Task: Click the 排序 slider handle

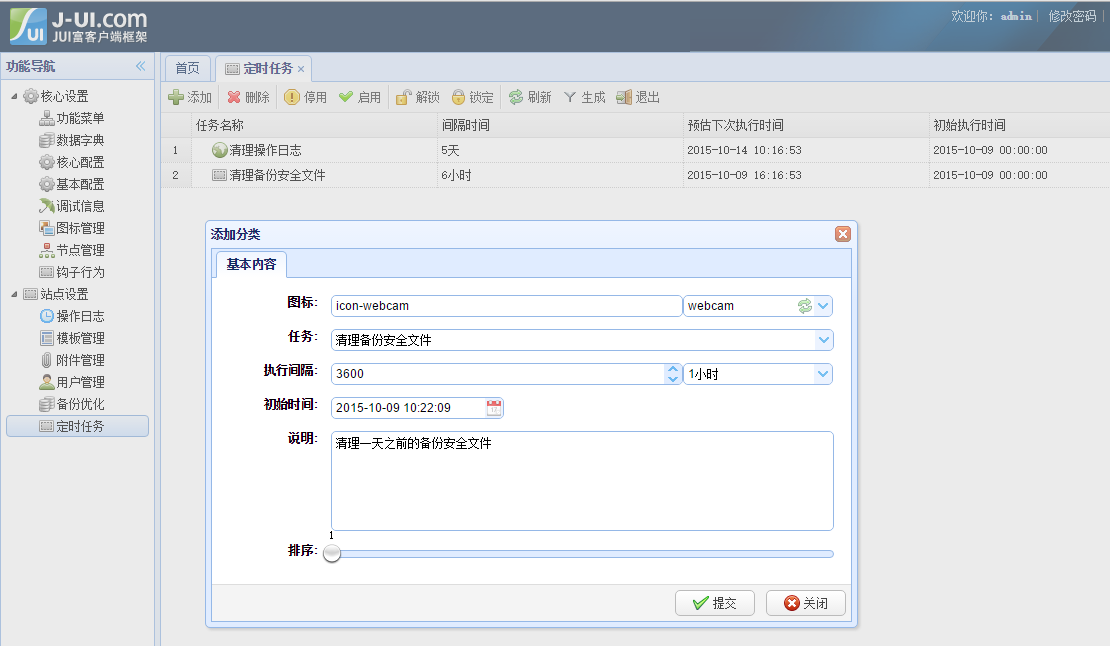Action: 332,553
